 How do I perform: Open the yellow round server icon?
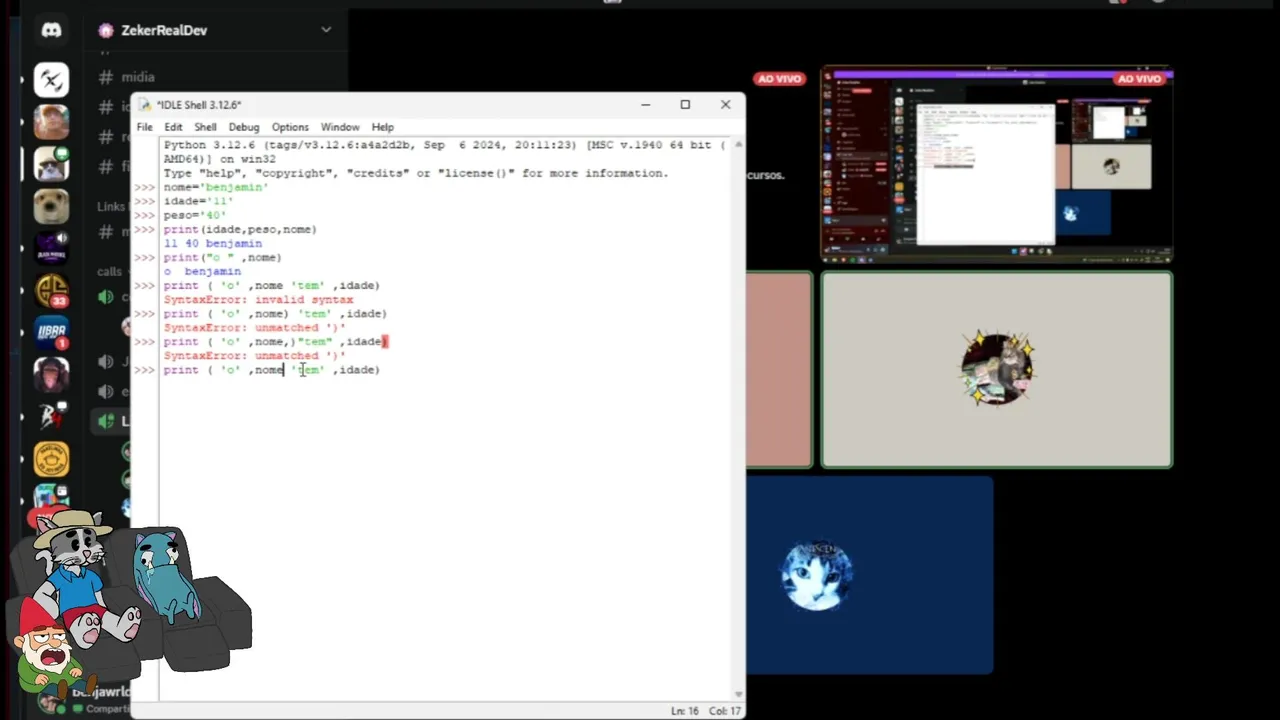click(x=51, y=459)
